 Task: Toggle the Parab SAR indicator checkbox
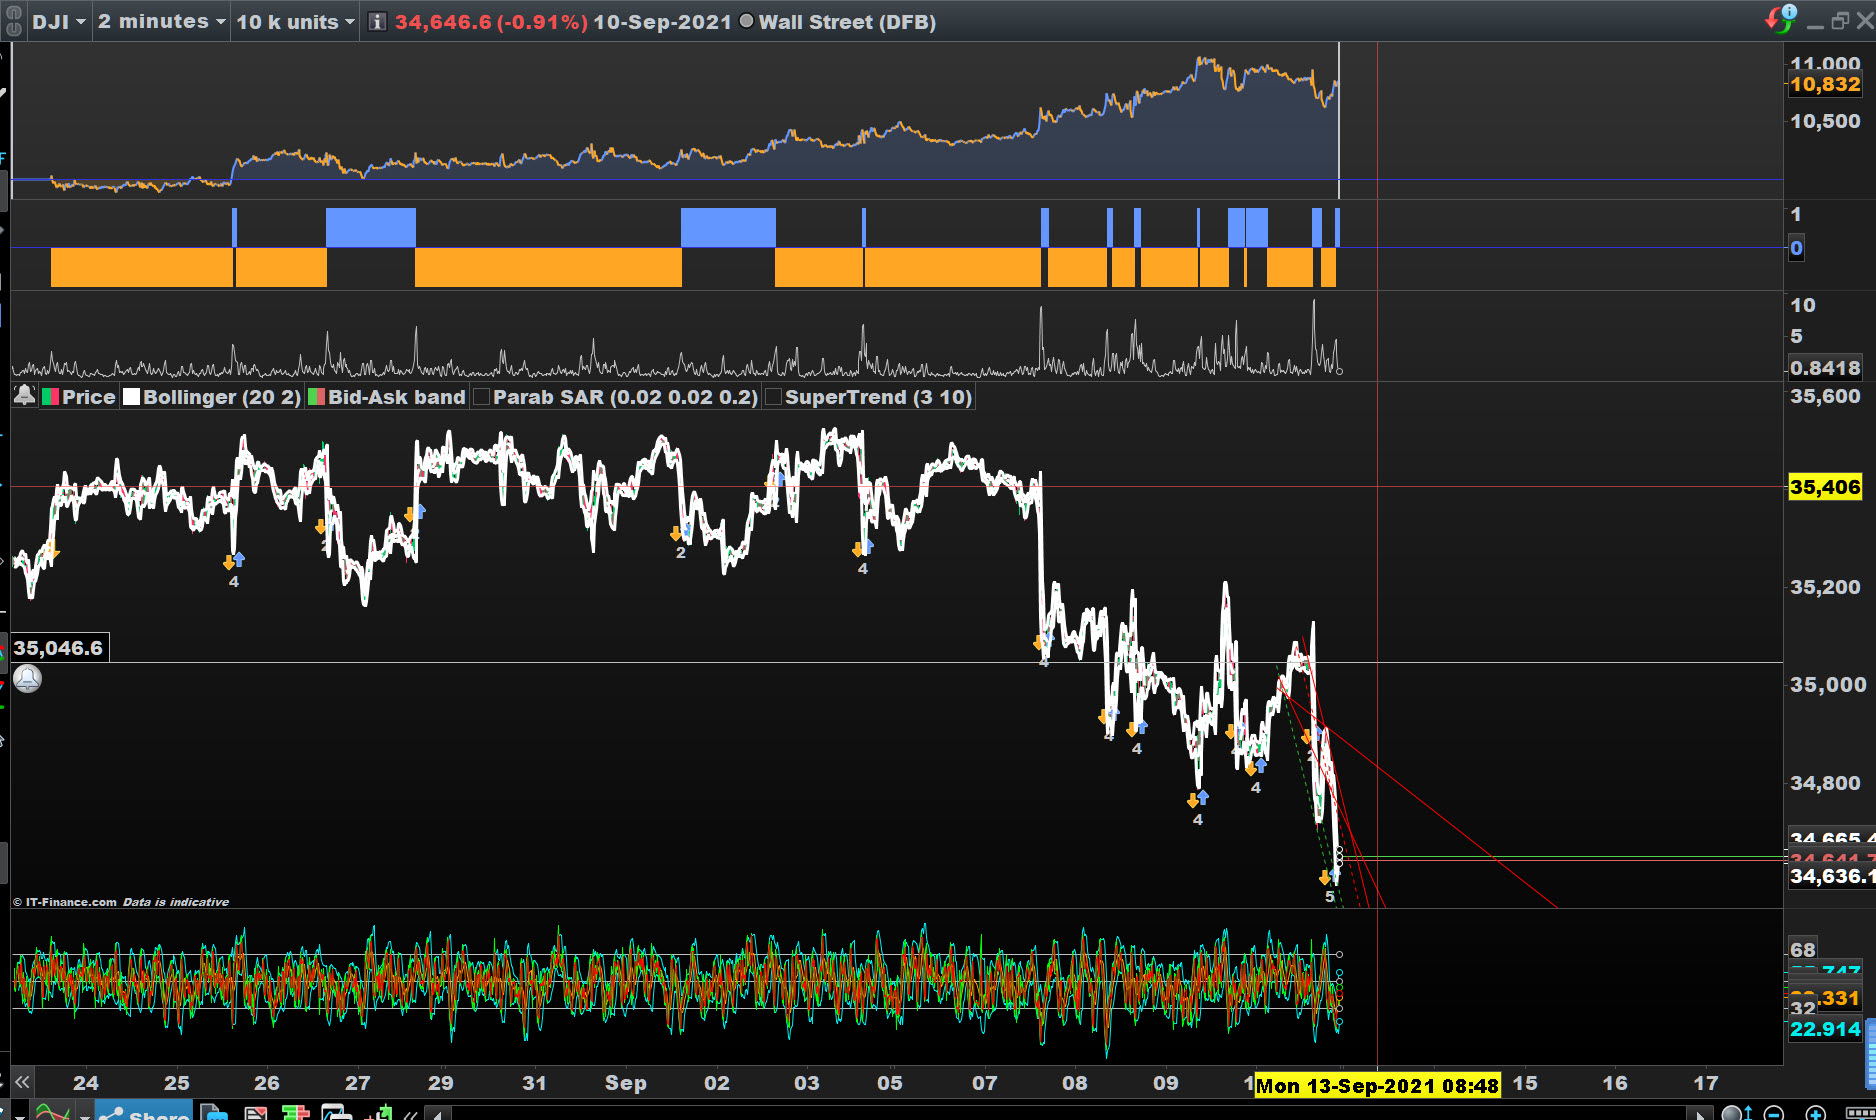pos(481,397)
